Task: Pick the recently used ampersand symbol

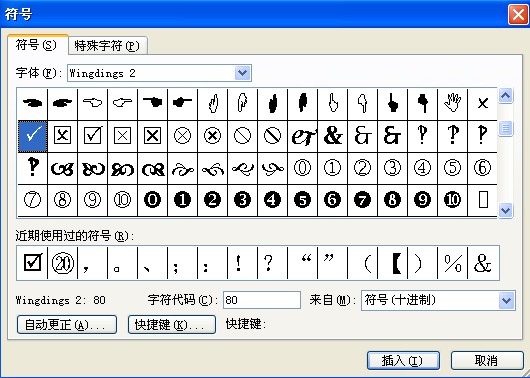Action: (x=483, y=263)
